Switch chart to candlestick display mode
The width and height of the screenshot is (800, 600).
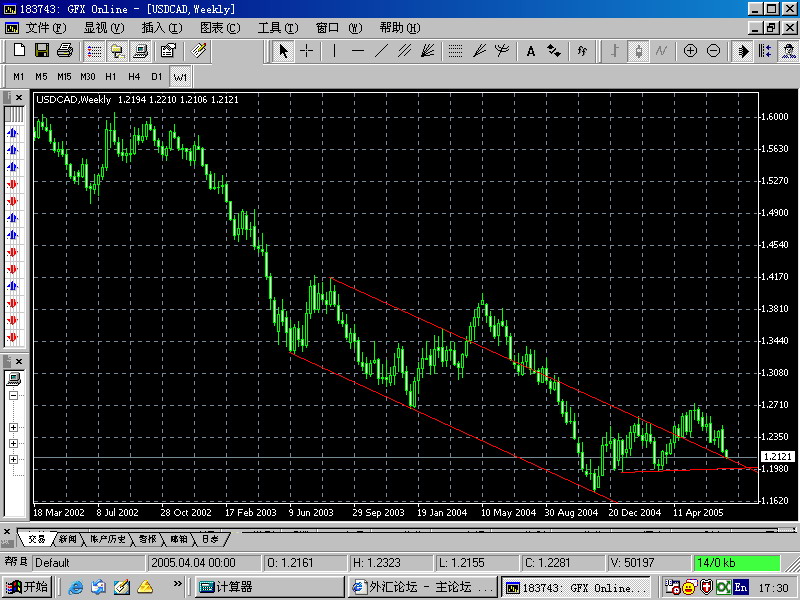(x=637, y=51)
